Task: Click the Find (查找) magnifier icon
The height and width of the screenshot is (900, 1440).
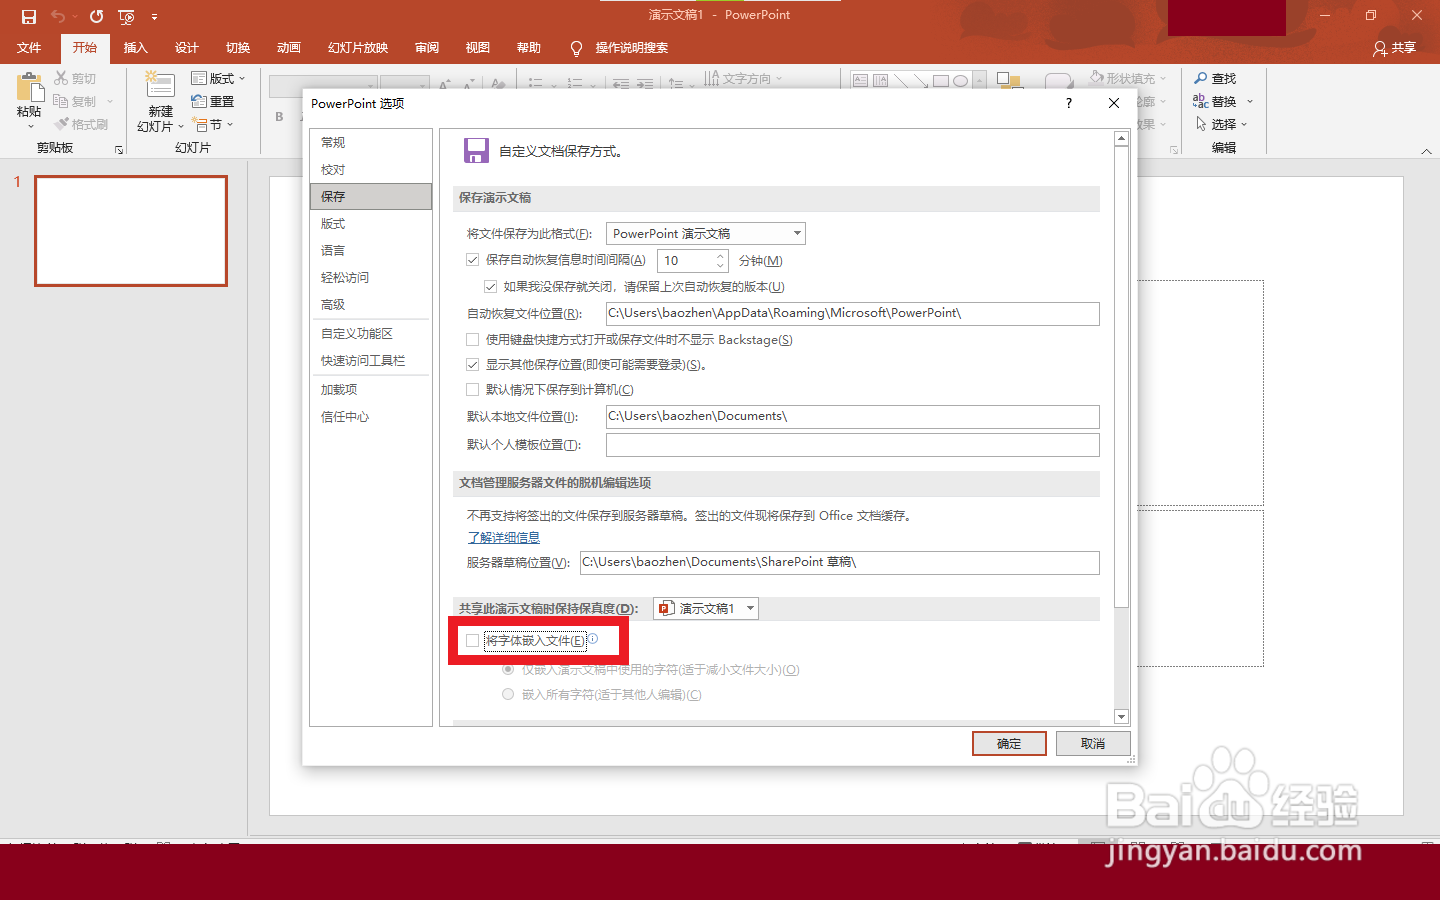Action: [x=1201, y=78]
